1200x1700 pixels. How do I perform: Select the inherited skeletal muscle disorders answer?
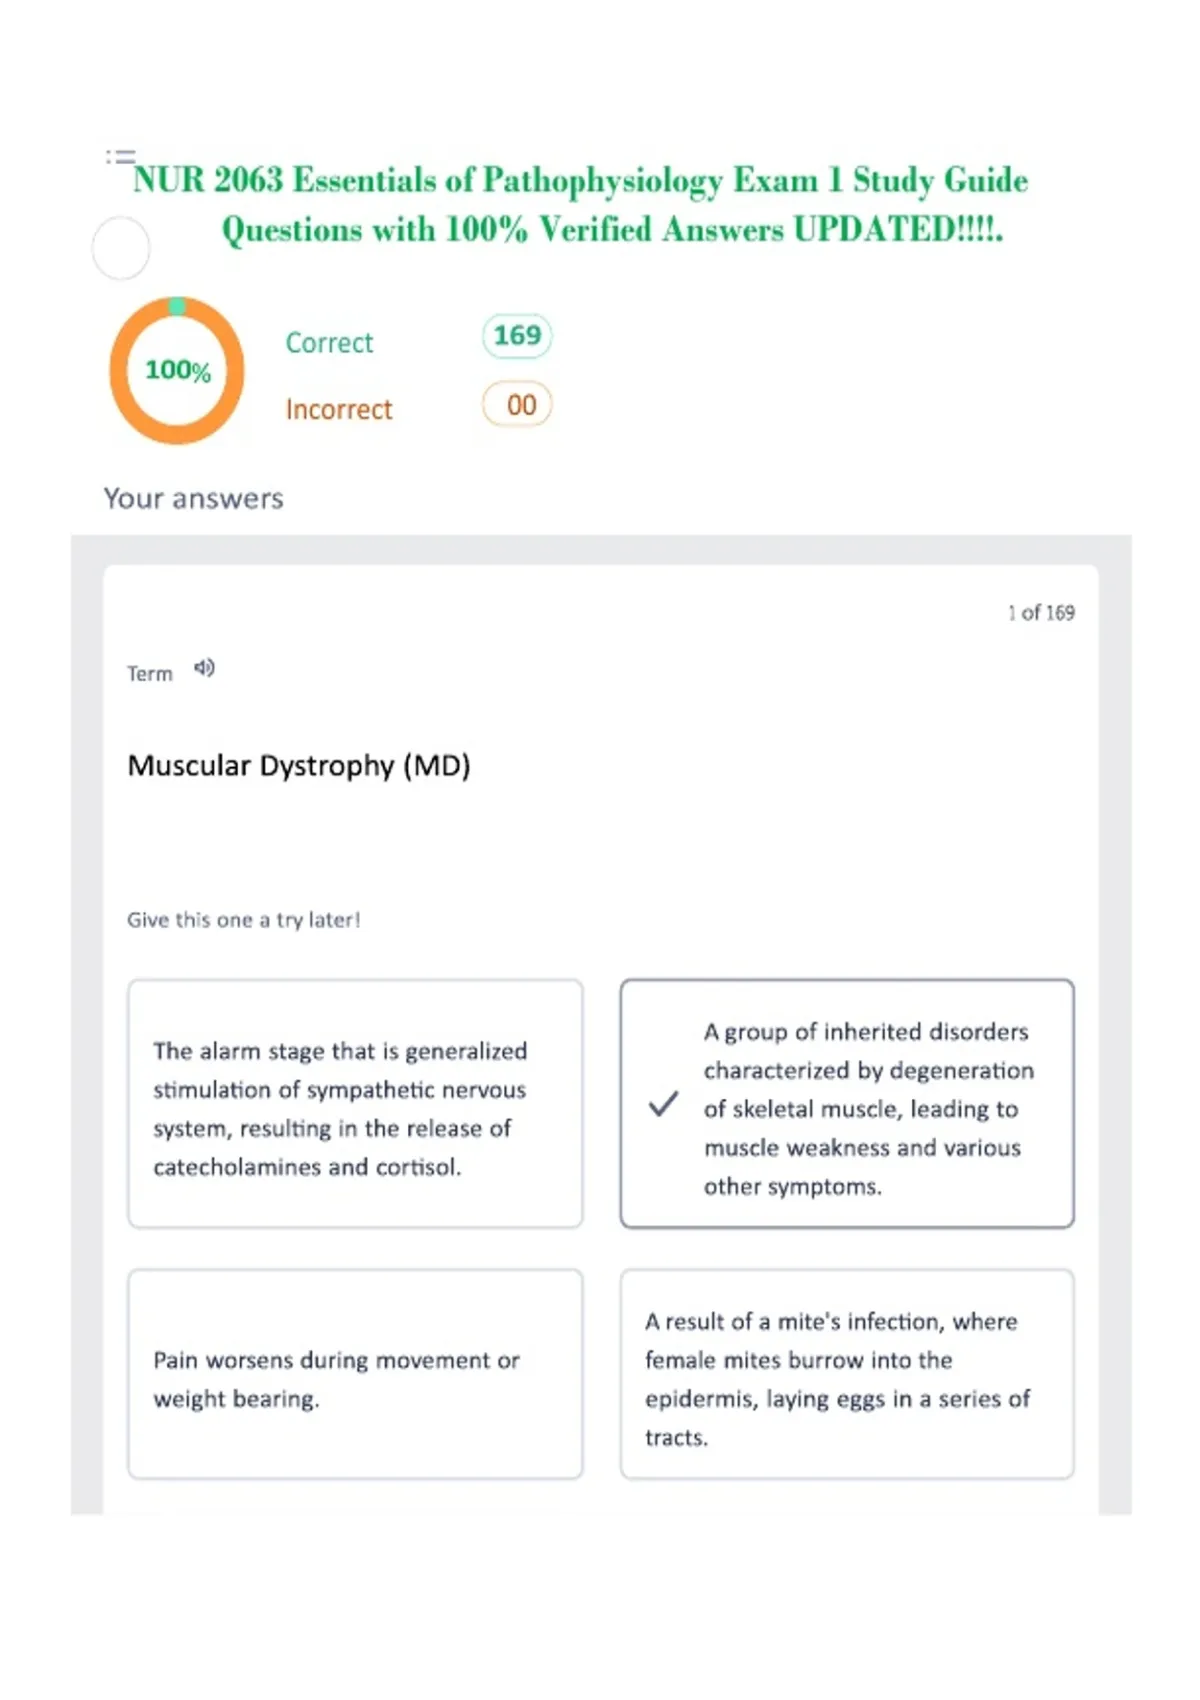[x=847, y=1104]
